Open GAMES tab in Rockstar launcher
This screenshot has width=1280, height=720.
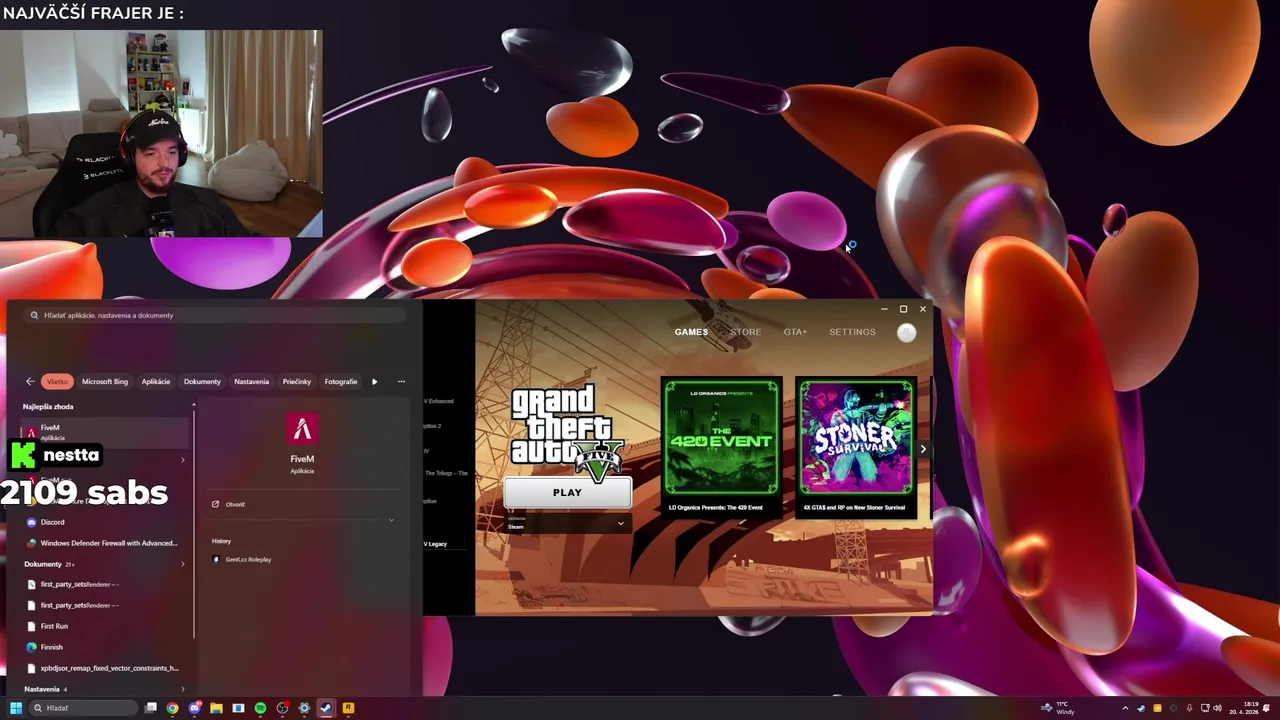point(691,332)
